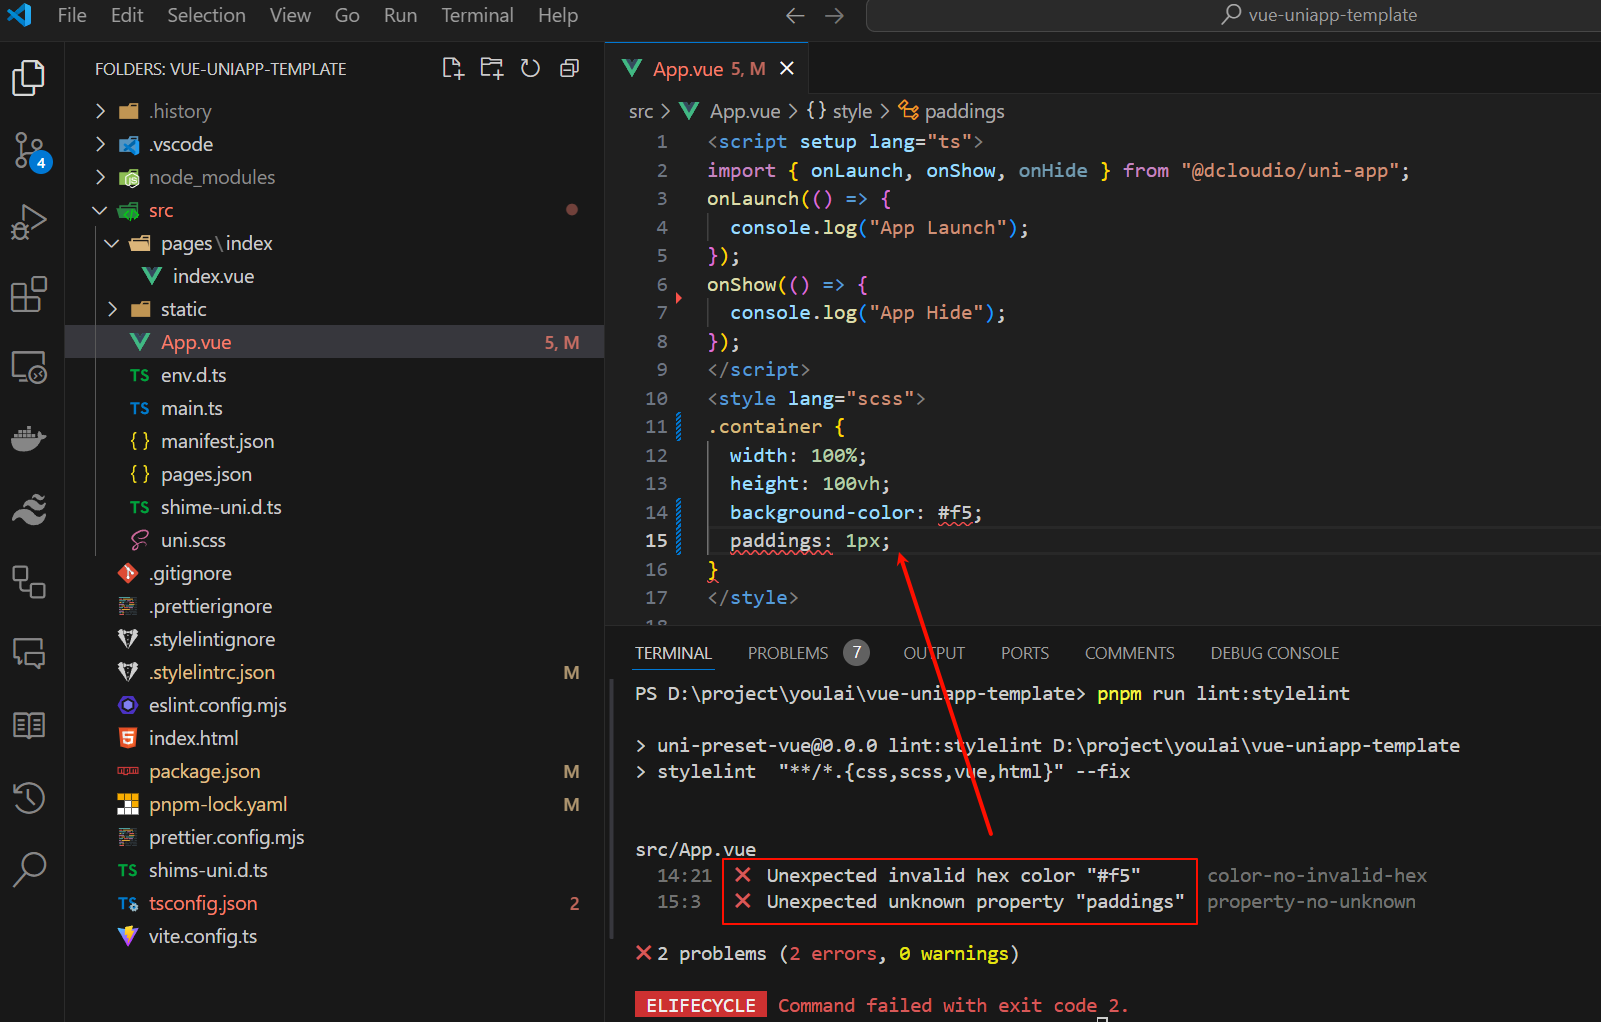Open the Run and Debug view
Viewport: 1601px width, 1022px height.
[x=29, y=222]
